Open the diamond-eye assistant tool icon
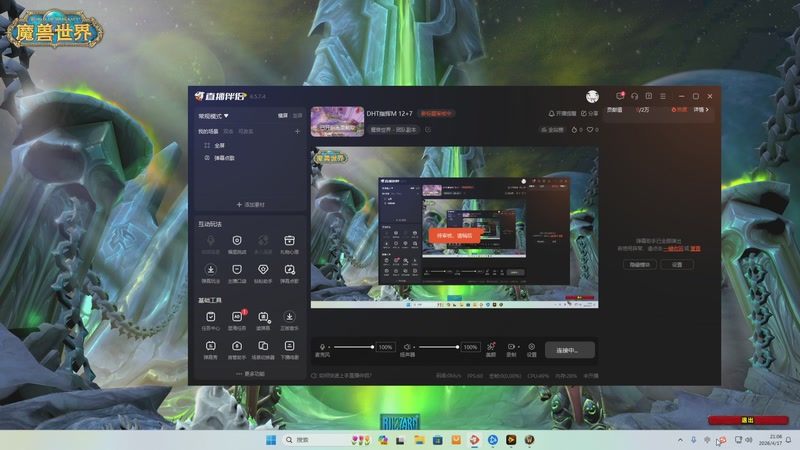The width and height of the screenshot is (800, 450). 263,270
